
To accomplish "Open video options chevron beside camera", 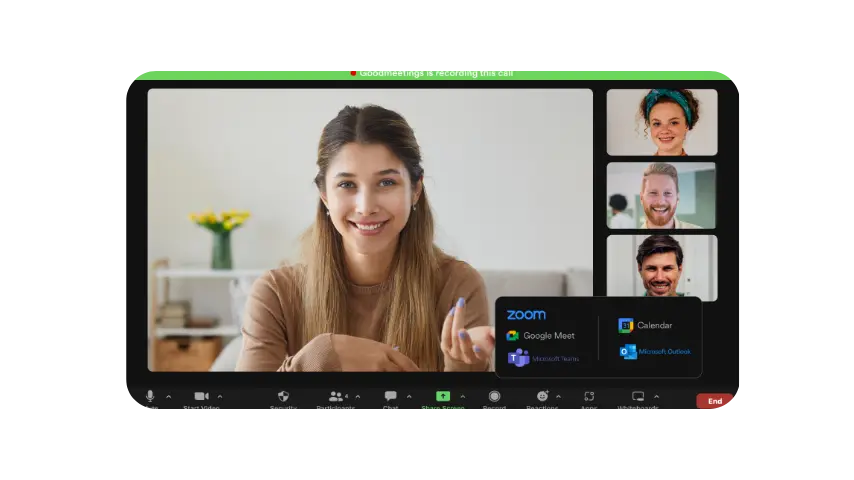I will pyautogui.click(x=220, y=397).
